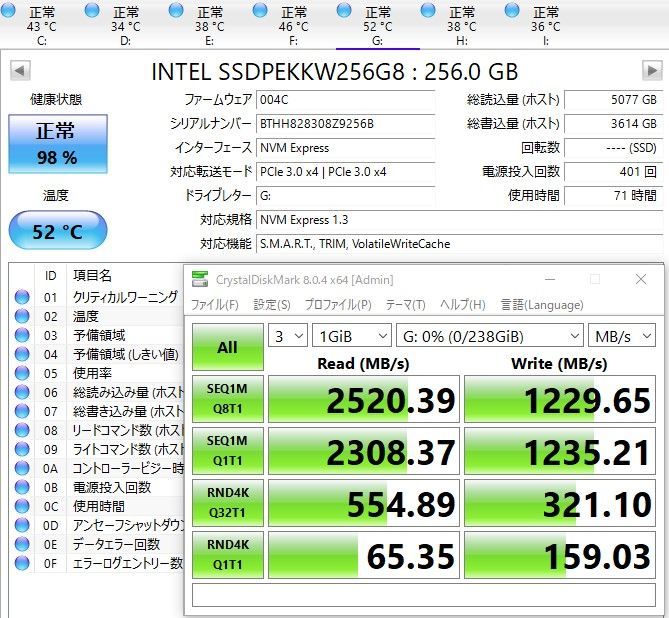Click drive title INTEL SSDPEKKW256G8 : 256.0 GB
This screenshot has width=669, height=618.
[334, 72]
